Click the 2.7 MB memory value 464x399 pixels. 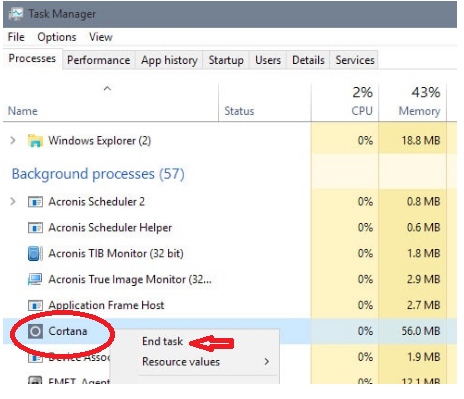[x=423, y=305]
